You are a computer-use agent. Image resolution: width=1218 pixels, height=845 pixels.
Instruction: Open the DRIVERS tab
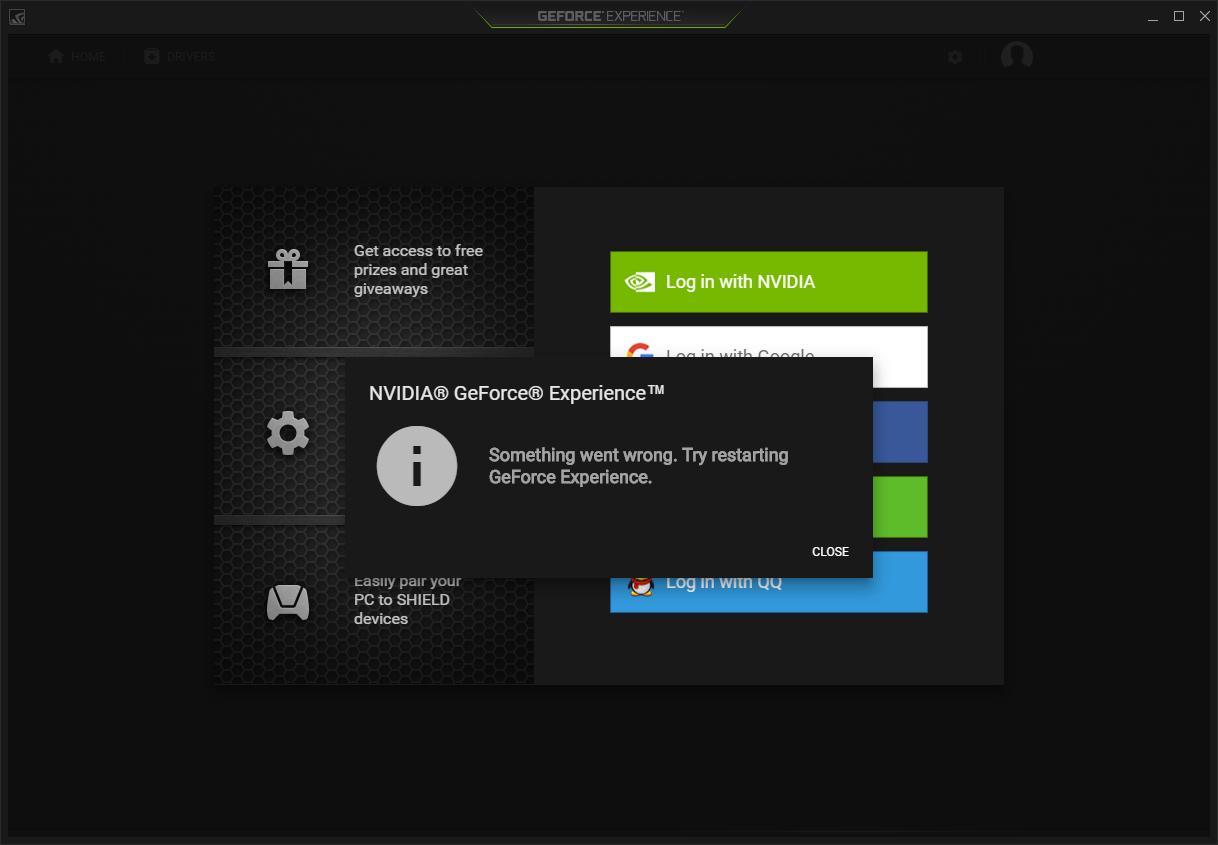[180, 57]
